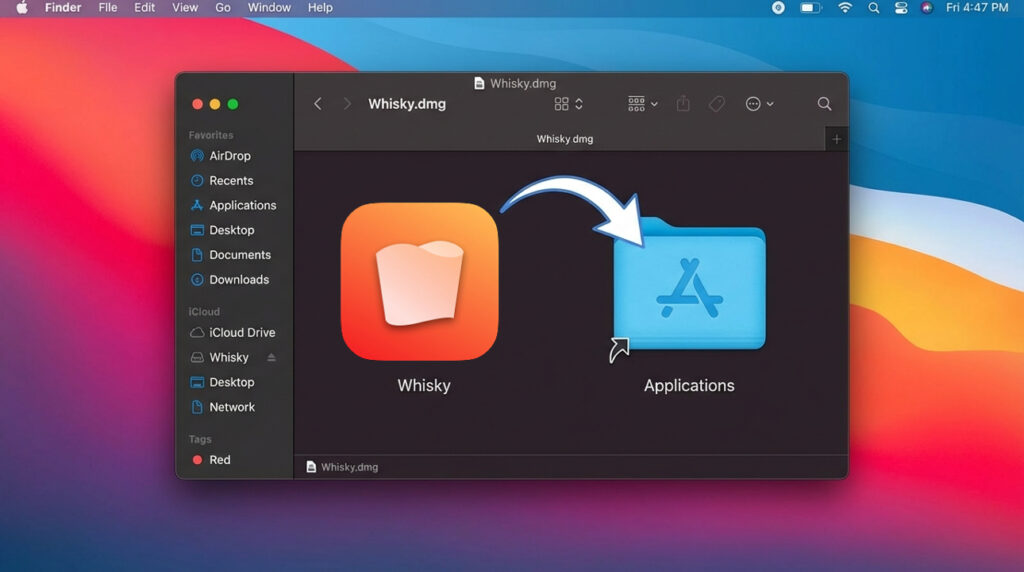Add a new Finder tab
Screen dimensions: 1024x572
pyautogui.click(x=837, y=140)
